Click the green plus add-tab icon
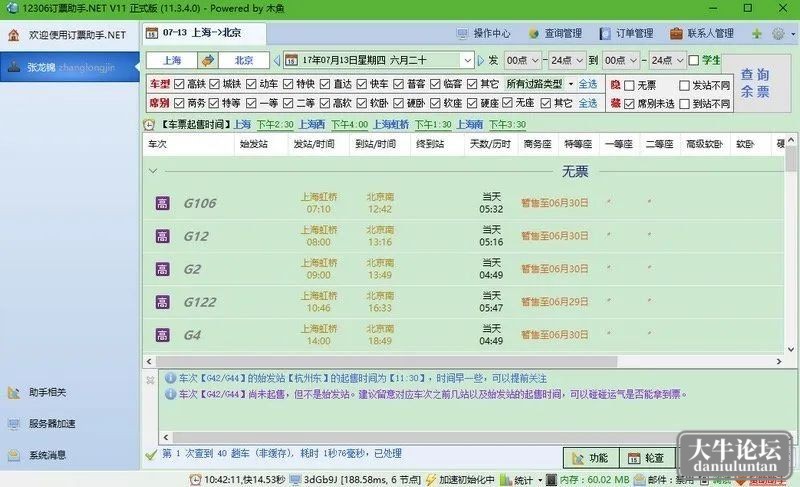This screenshot has height=487, width=800. (757, 34)
